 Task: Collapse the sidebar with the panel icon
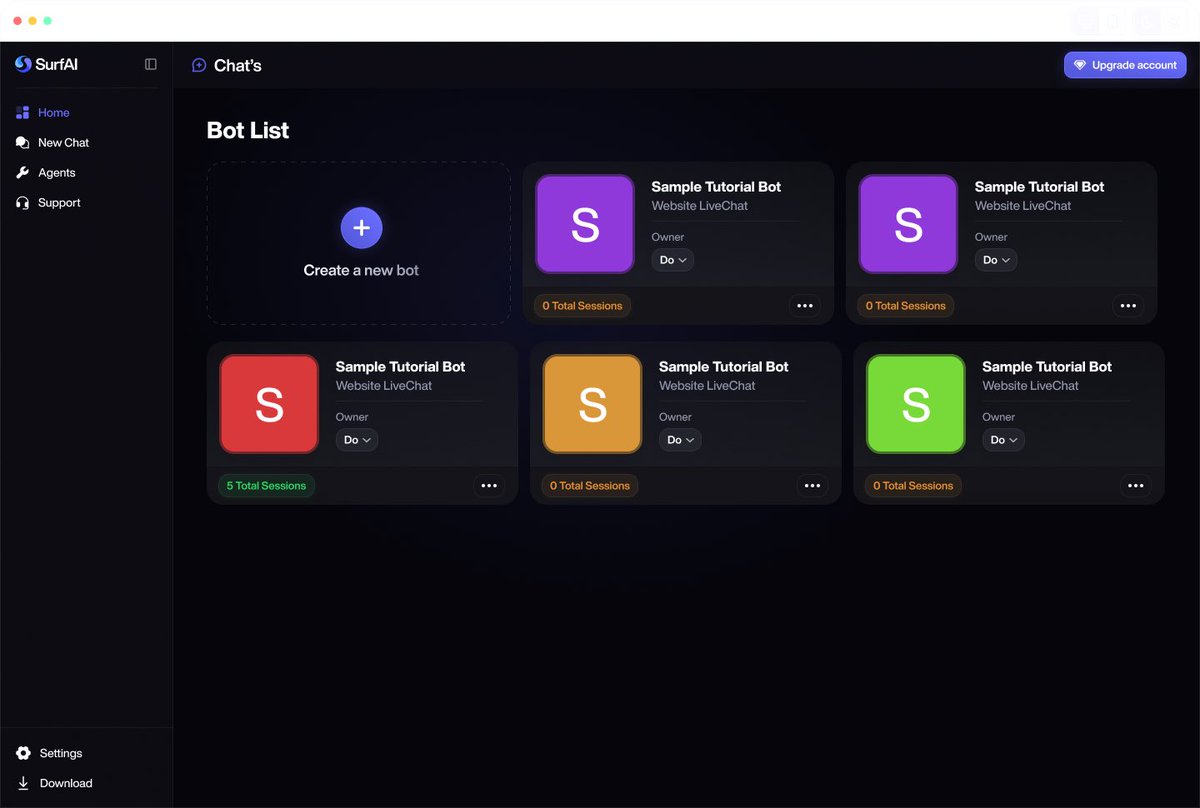click(151, 64)
